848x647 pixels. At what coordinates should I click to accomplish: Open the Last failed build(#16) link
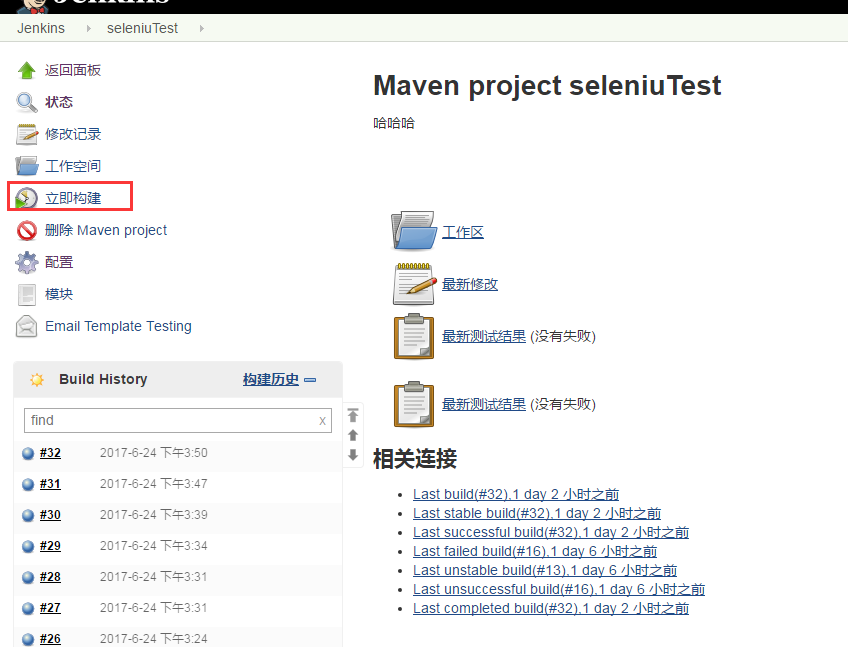(535, 551)
